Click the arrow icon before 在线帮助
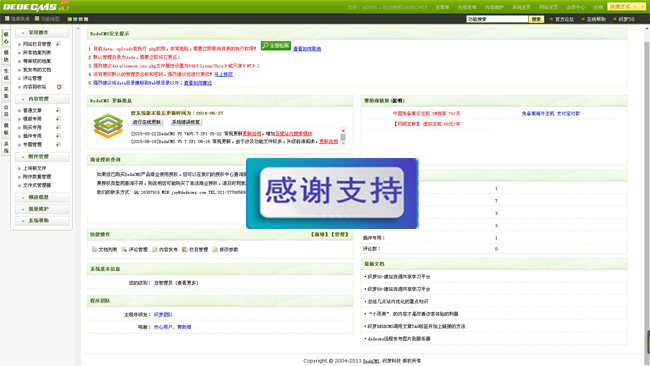The height and width of the screenshot is (366, 650). [583, 19]
